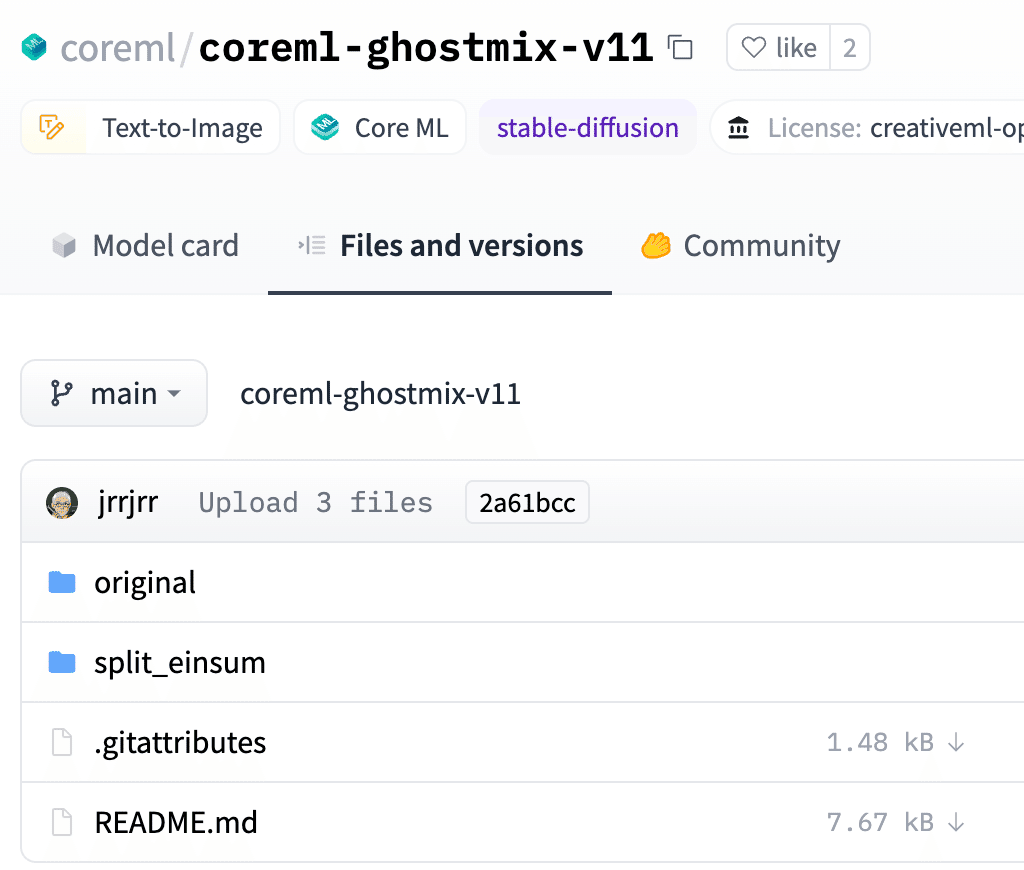Download README.md using the arrow icon

(956, 822)
